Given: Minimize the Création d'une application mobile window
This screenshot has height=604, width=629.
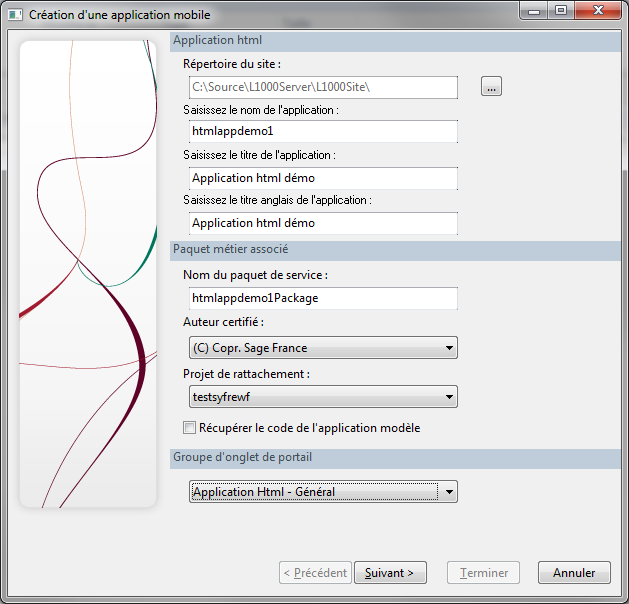Looking at the screenshot, I should (x=534, y=11).
